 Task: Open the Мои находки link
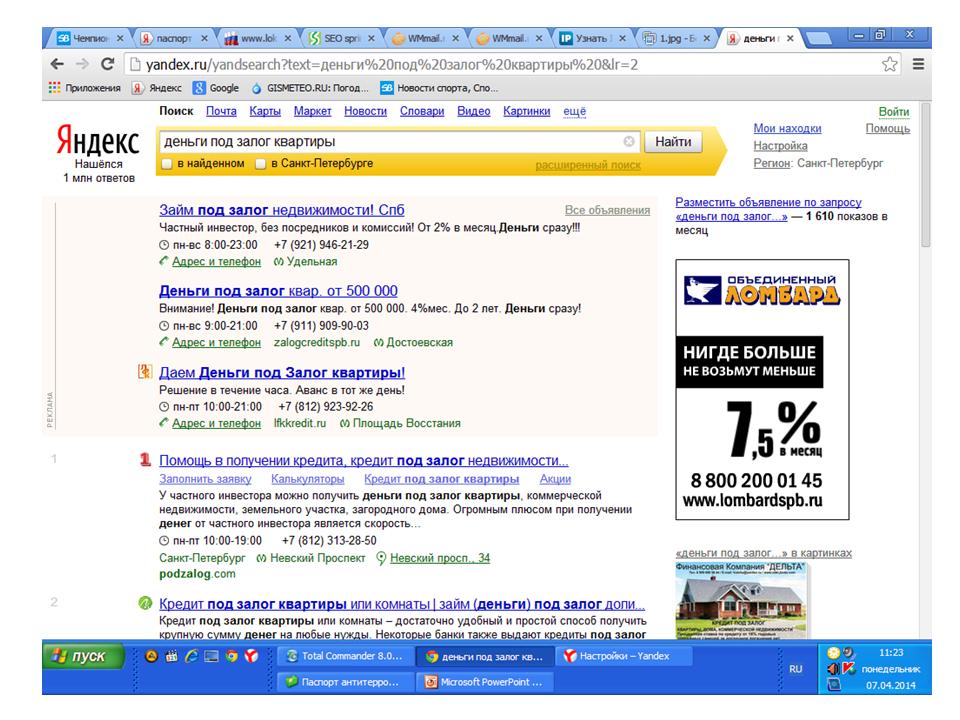[x=787, y=129]
